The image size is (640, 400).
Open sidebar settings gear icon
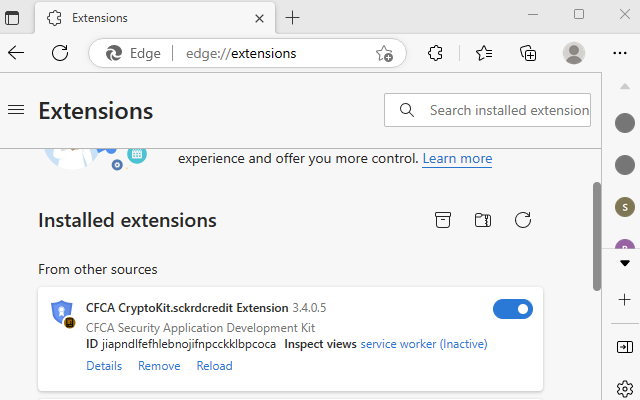pyautogui.click(x=625, y=388)
